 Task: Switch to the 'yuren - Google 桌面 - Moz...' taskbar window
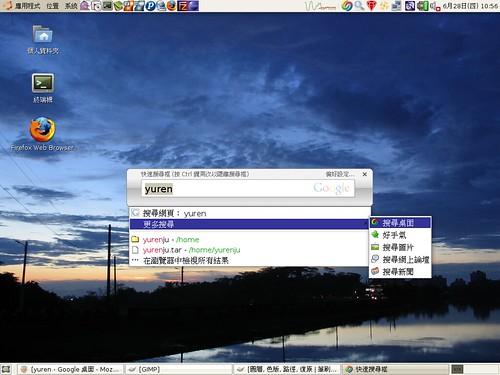point(70,369)
